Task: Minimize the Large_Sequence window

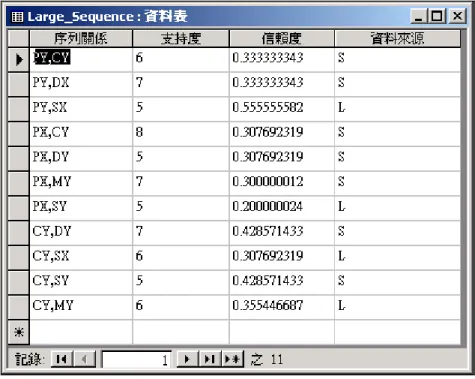Action: click(419, 16)
